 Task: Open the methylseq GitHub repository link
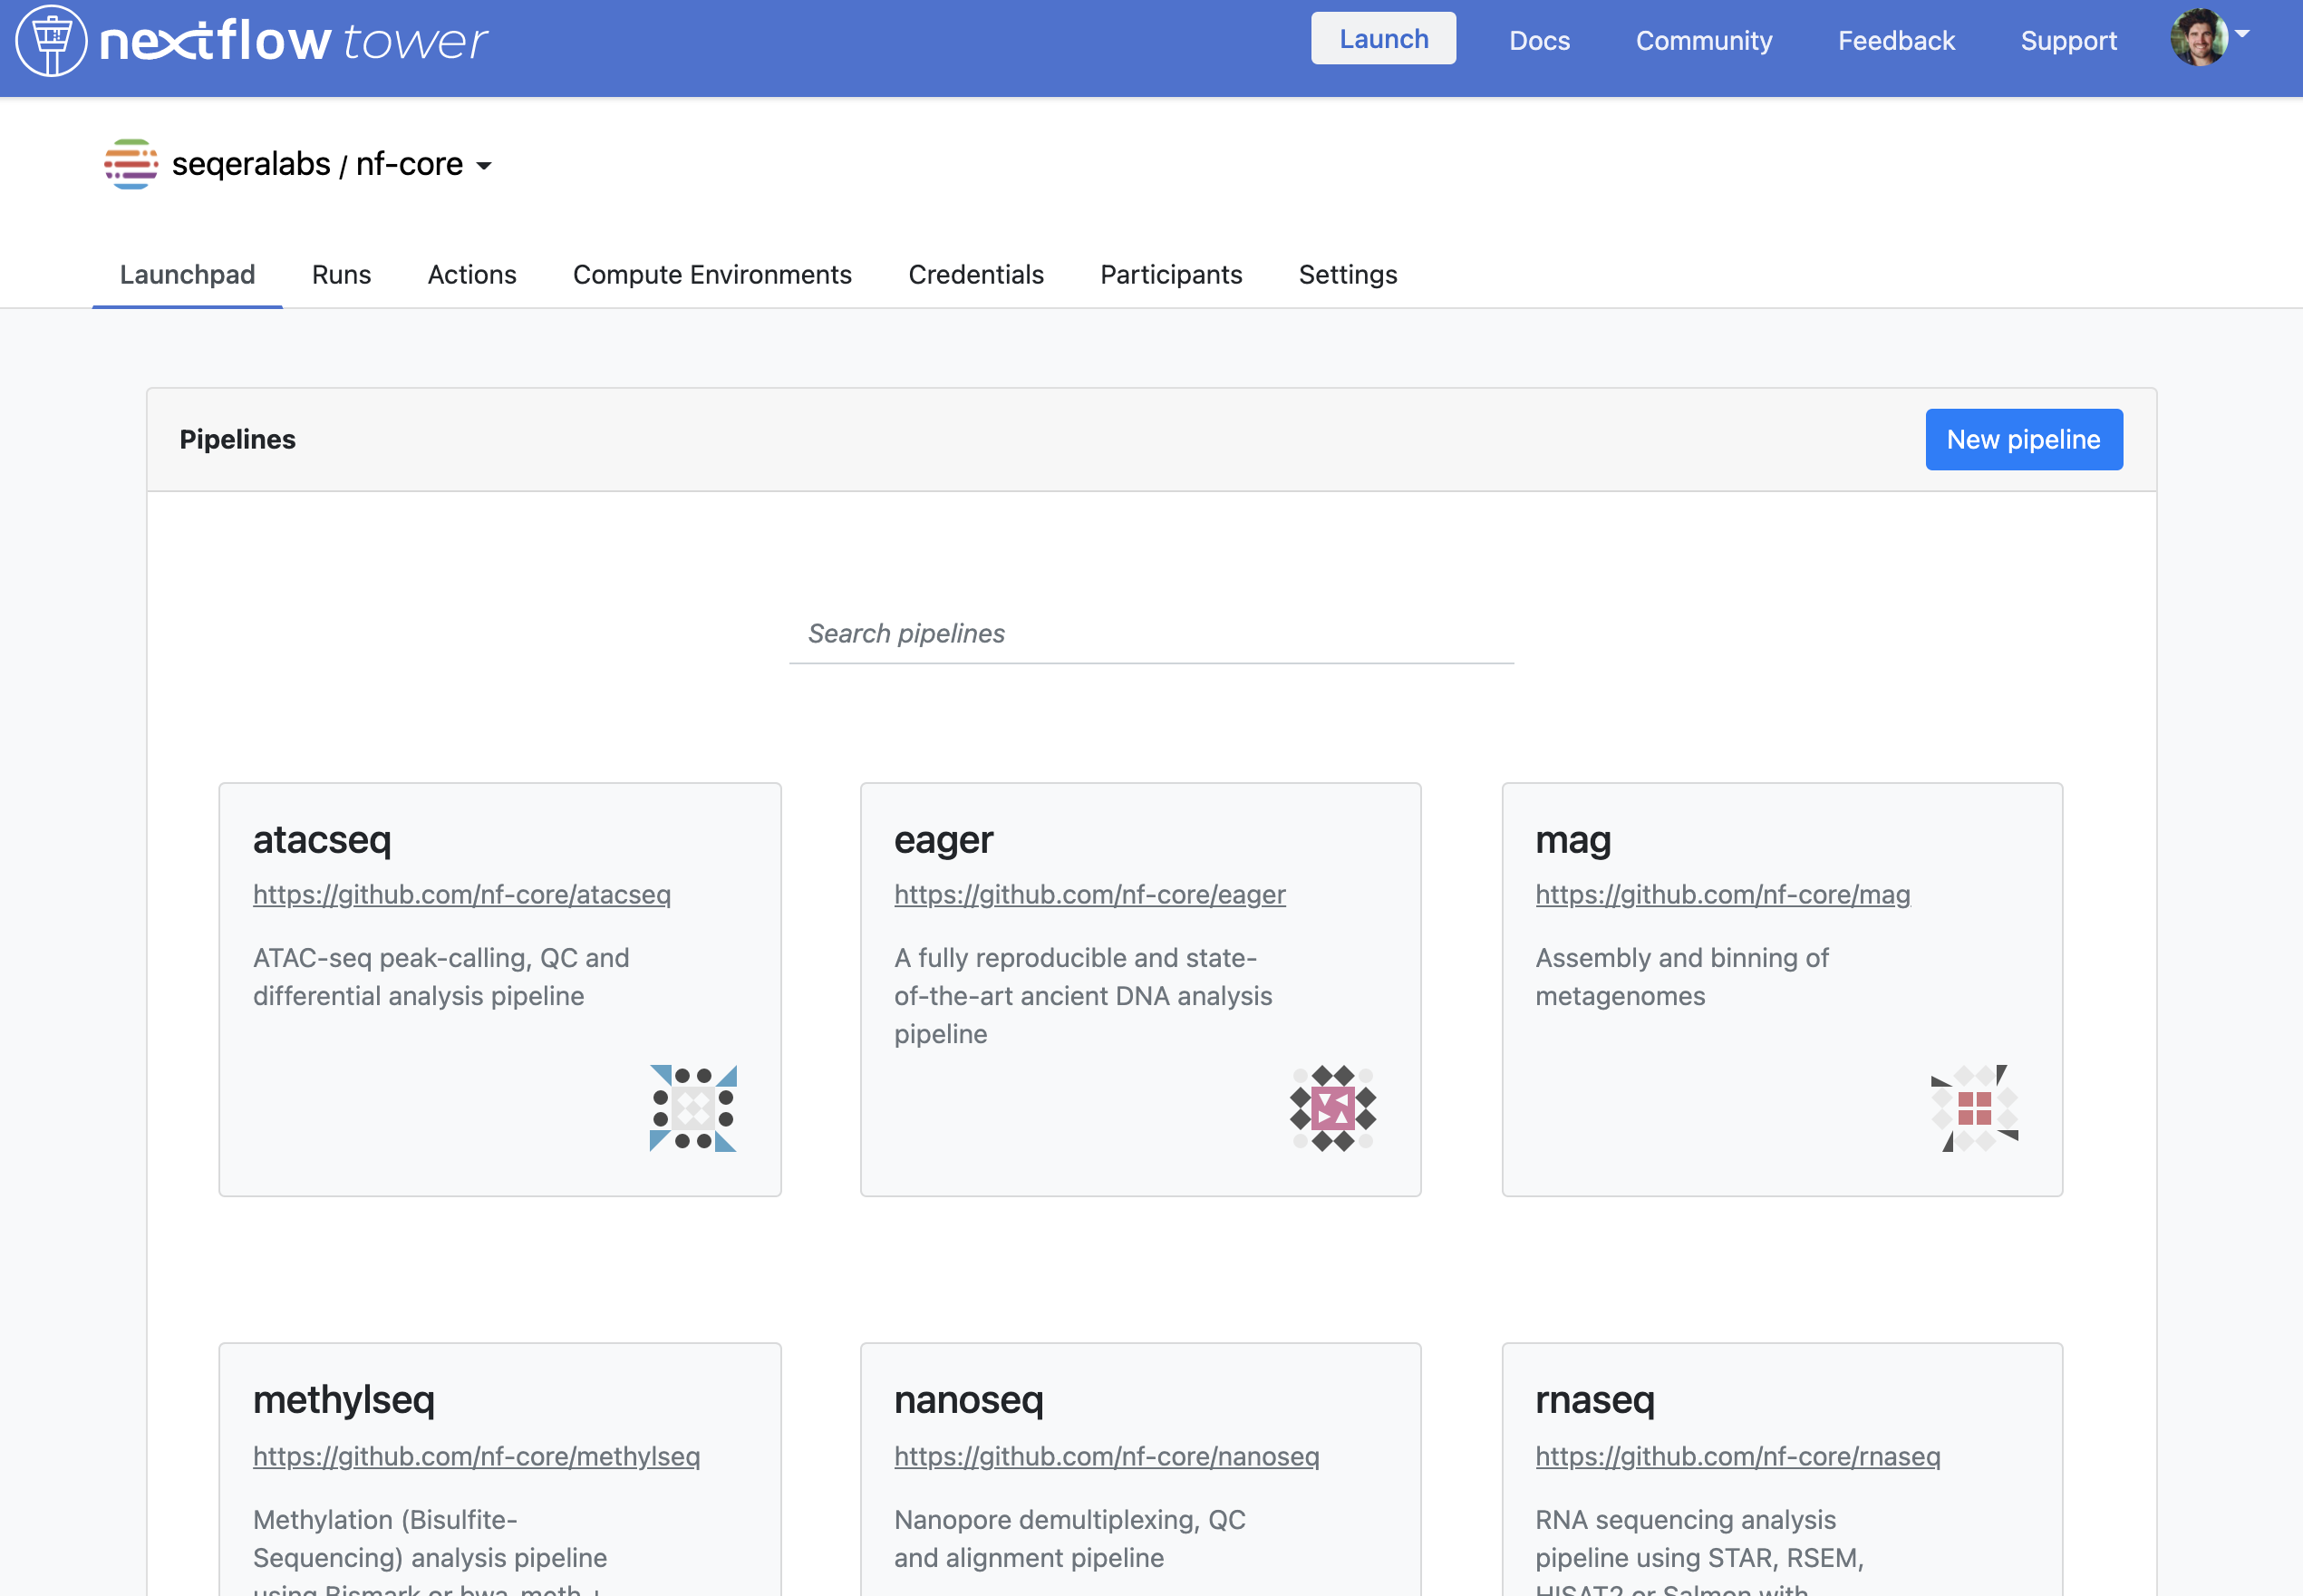click(x=476, y=1456)
